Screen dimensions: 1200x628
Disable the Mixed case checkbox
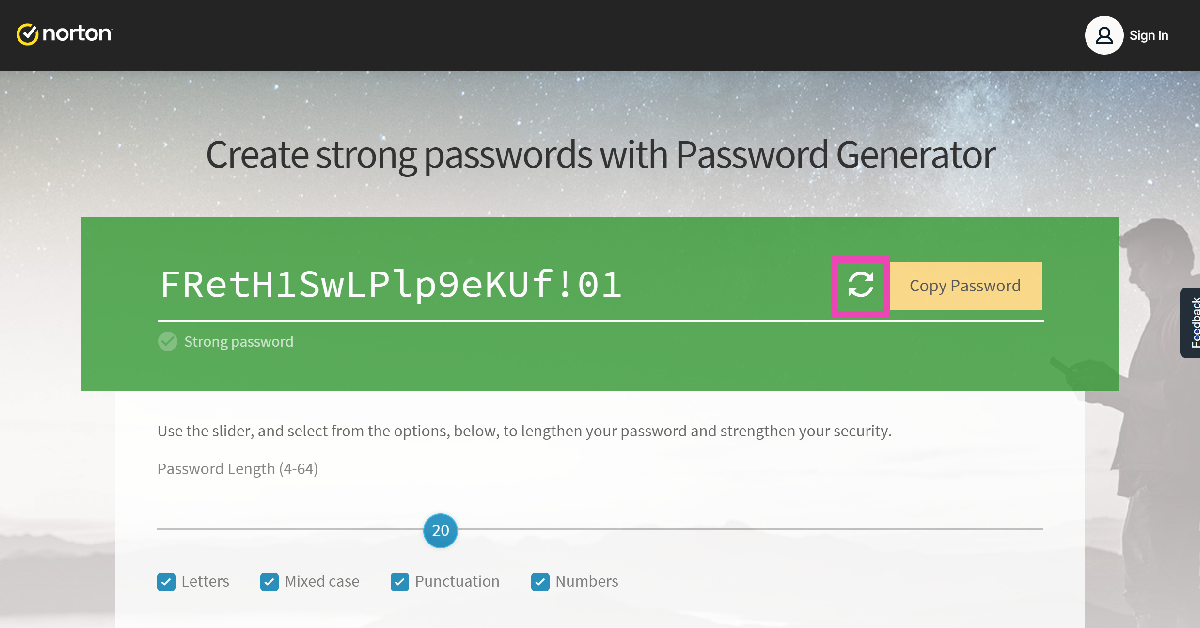coord(269,582)
